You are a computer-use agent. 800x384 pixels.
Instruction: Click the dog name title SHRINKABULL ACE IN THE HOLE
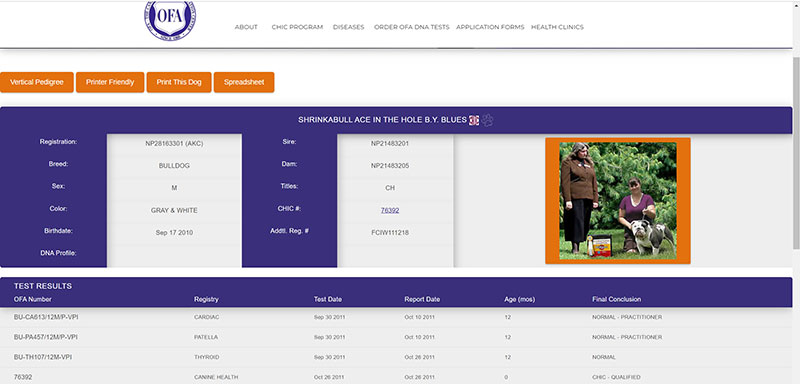[x=382, y=120]
